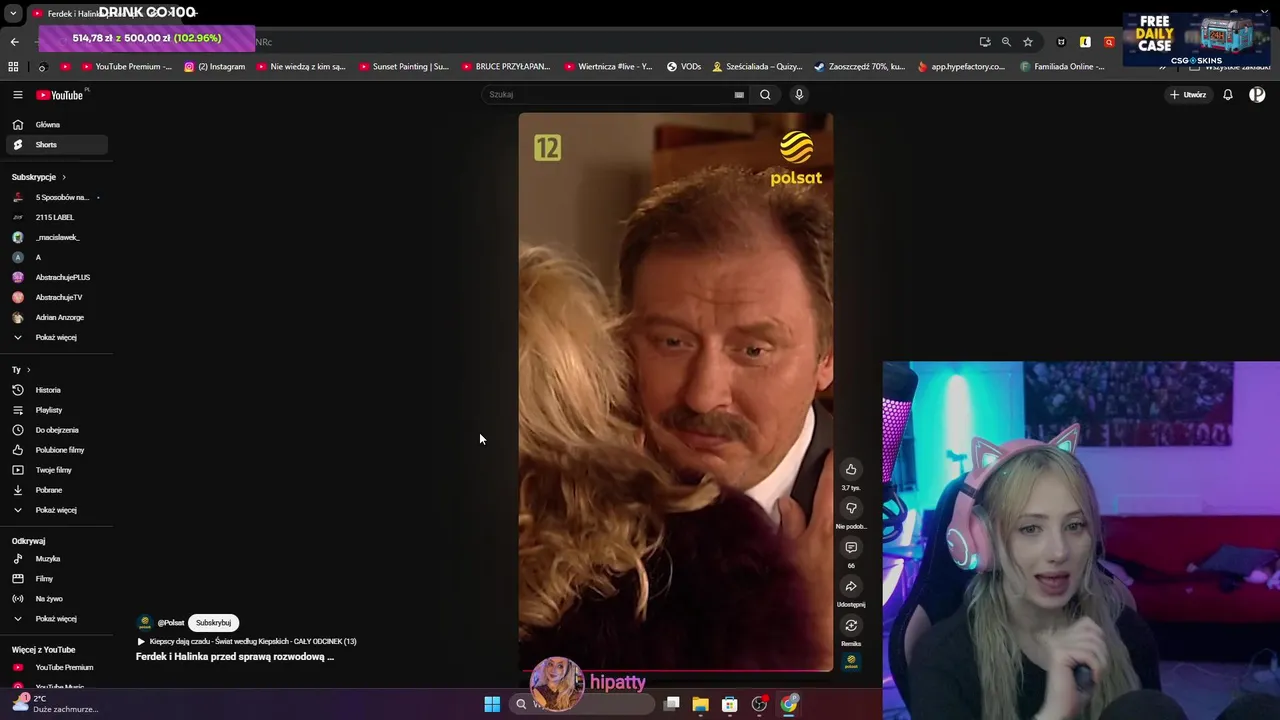Click the Subskrybuj button
Image resolution: width=1280 pixels, height=720 pixels.
click(213, 623)
